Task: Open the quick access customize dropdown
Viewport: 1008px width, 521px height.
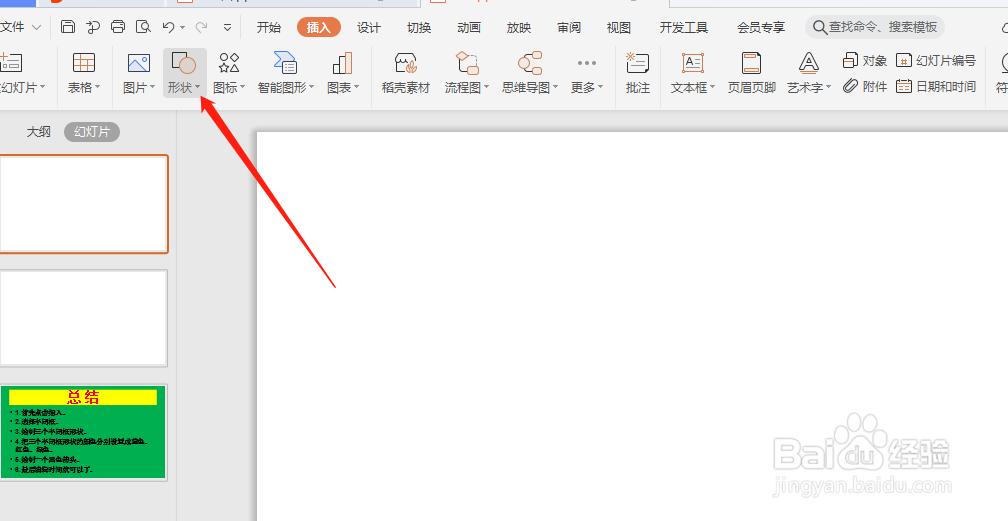Action: 227,28
